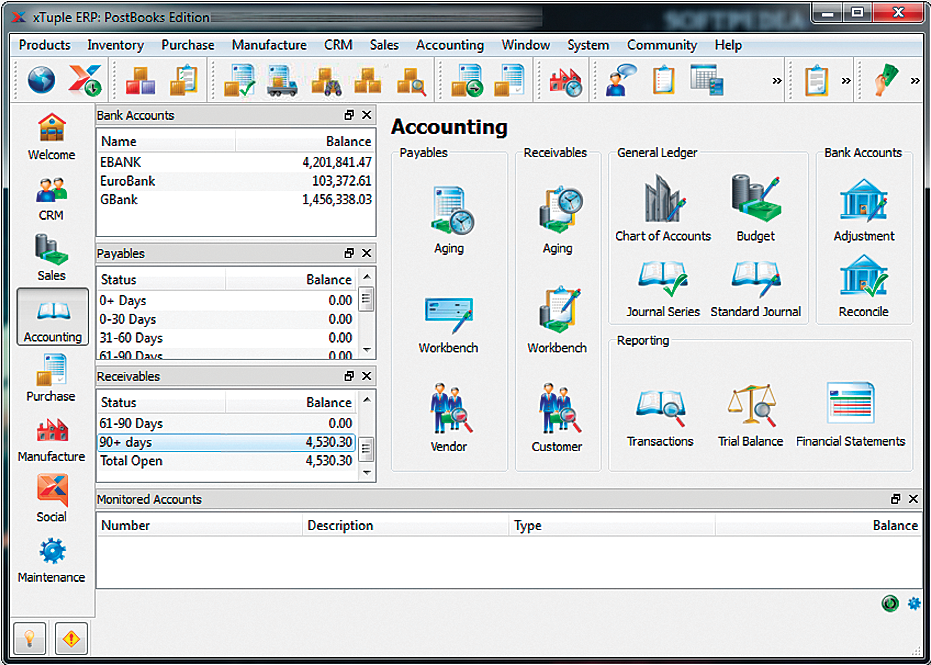The height and width of the screenshot is (665, 931).
Task: Open the globe web browser toolbar icon
Action: (42, 80)
